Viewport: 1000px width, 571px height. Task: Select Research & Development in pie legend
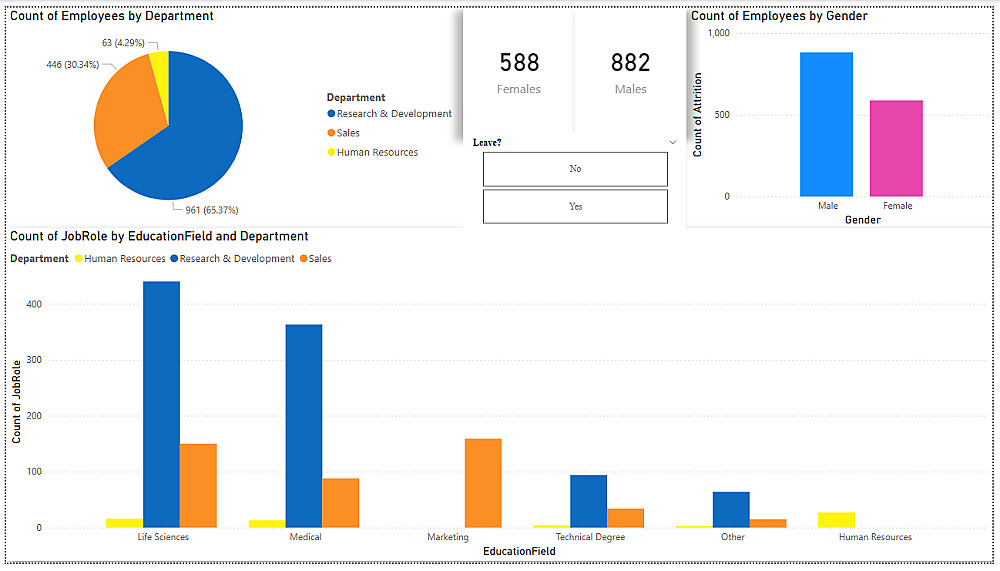(389, 114)
